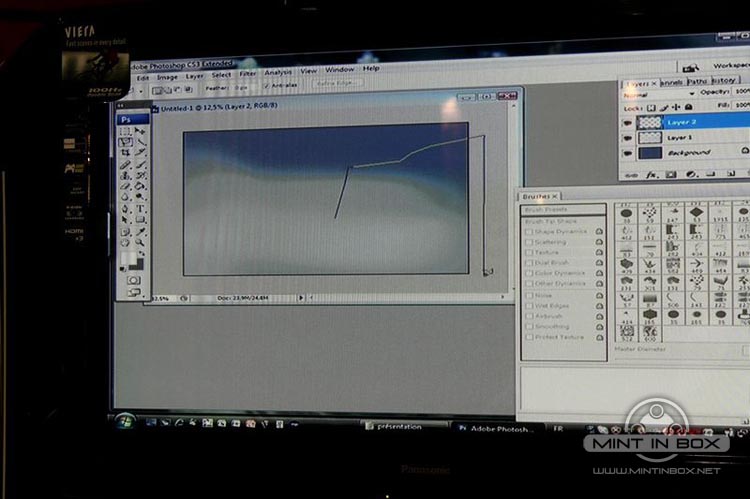This screenshot has height=499, width=750.
Task: Toggle Quick Mask mode in toolbox
Action: [133, 280]
